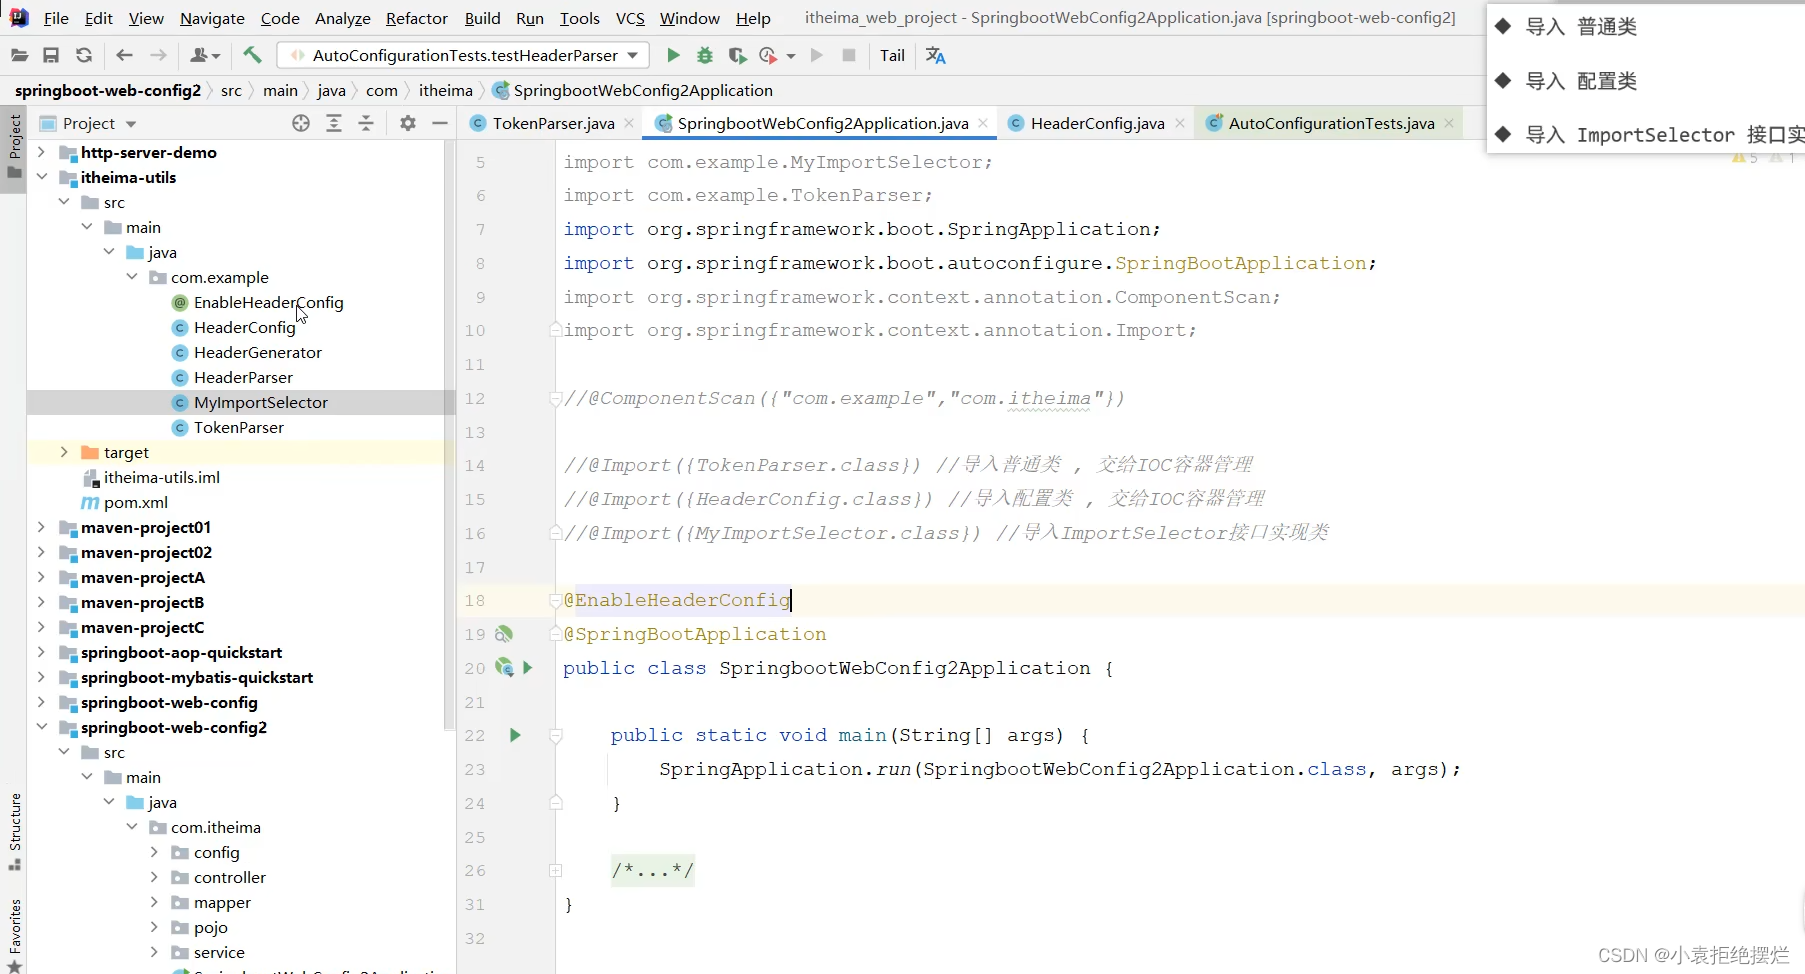Screen dimensions: 1805x974
Task: Collapse the springboot-web-config2 module
Action: coord(41,727)
